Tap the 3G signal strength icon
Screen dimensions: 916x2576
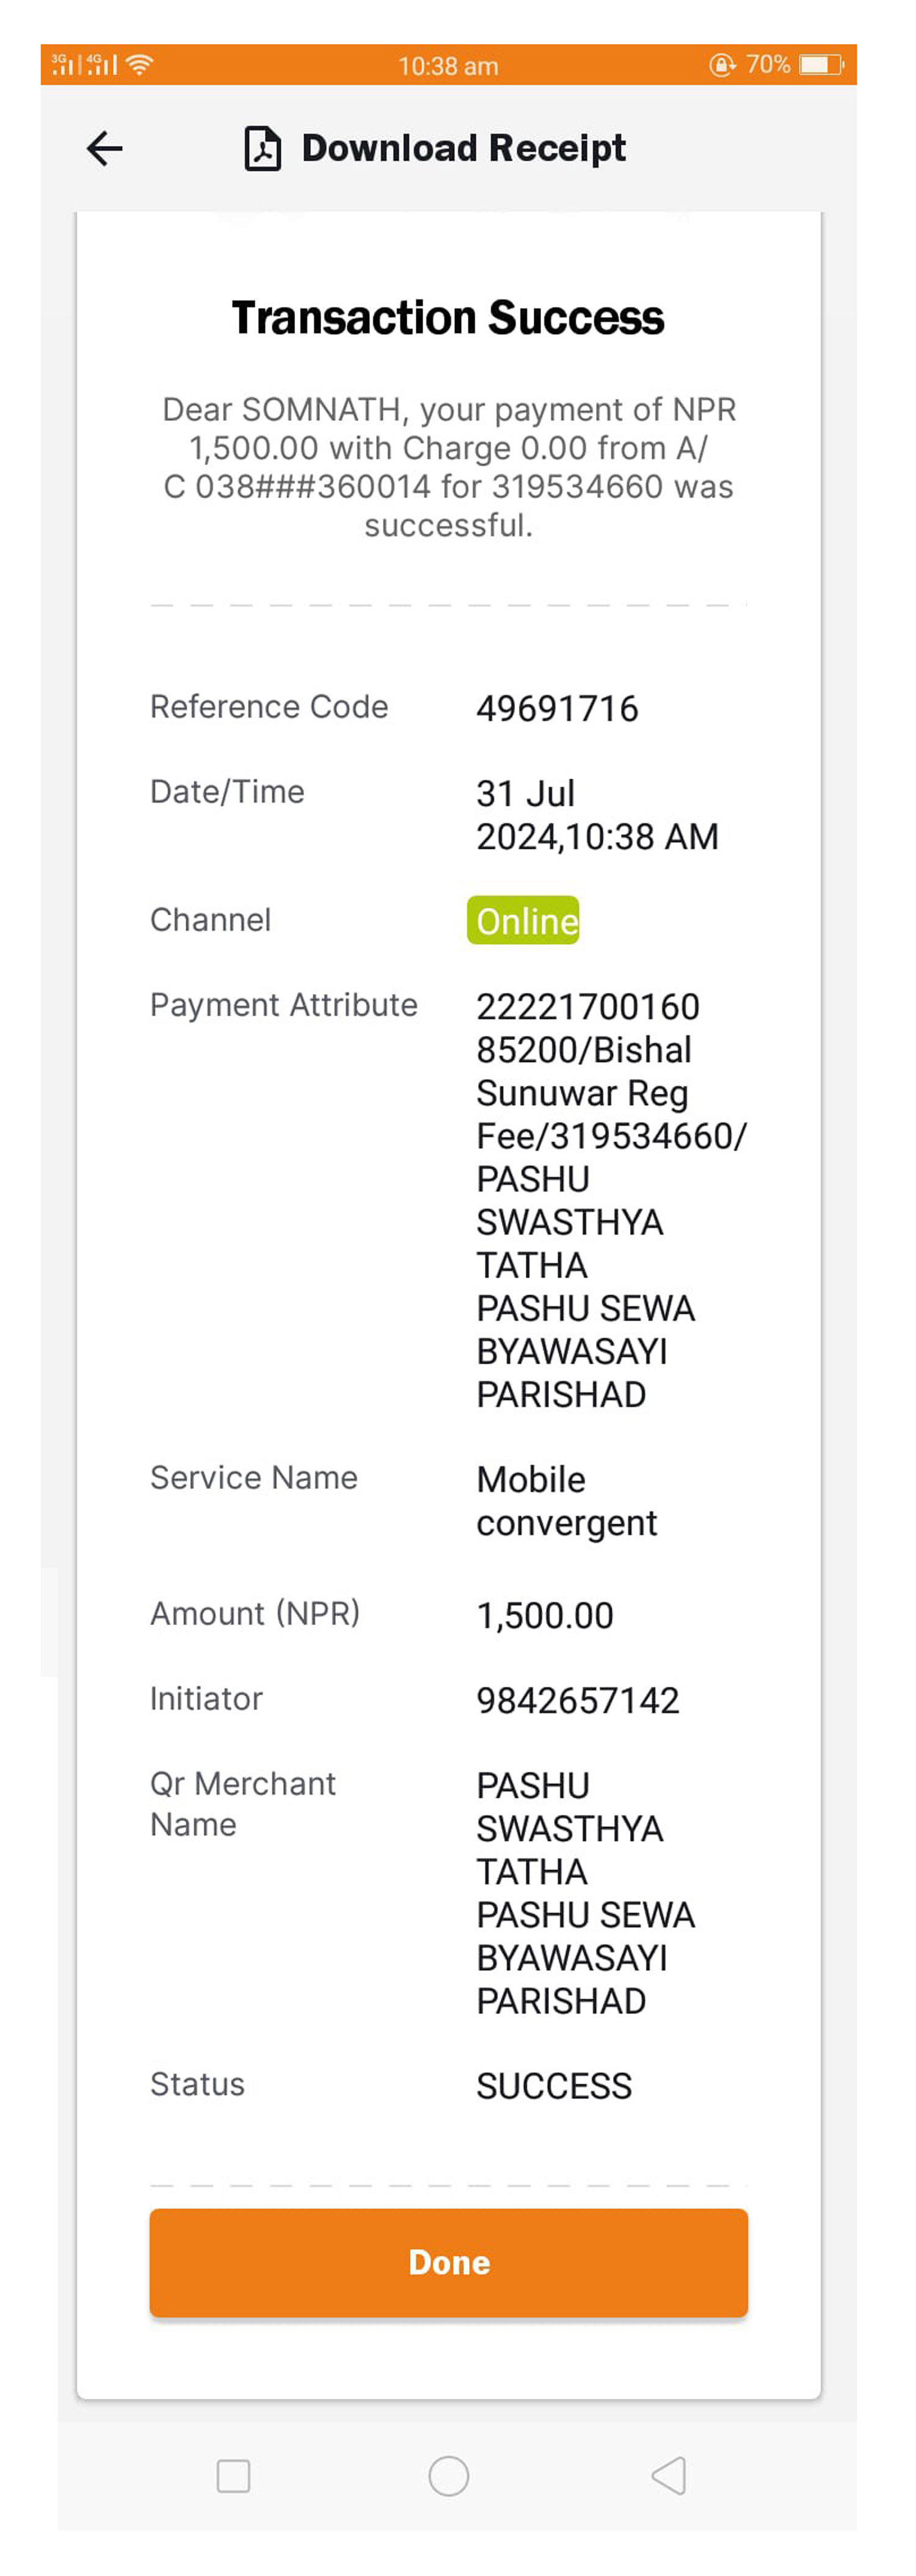coord(66,65)
